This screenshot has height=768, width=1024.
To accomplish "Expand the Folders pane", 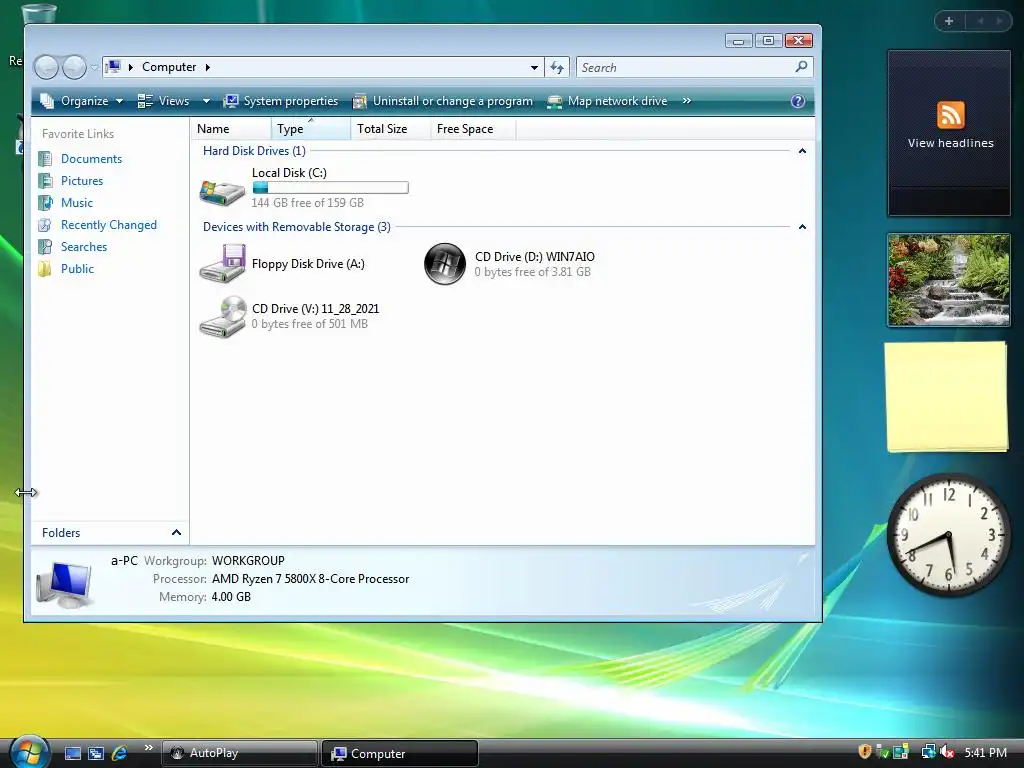I will pos(176,533).
